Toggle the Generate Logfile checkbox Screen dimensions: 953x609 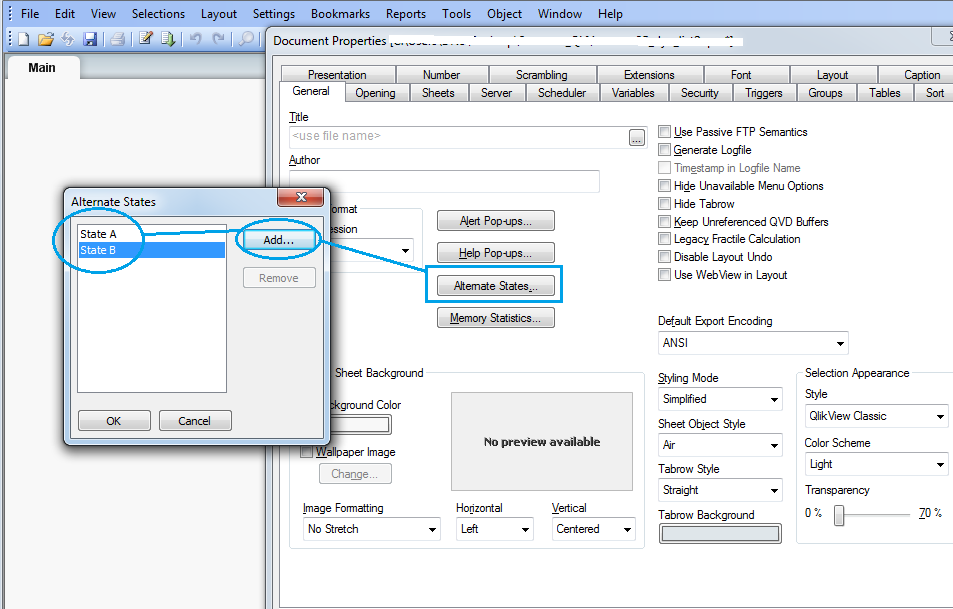click(665, 150)
